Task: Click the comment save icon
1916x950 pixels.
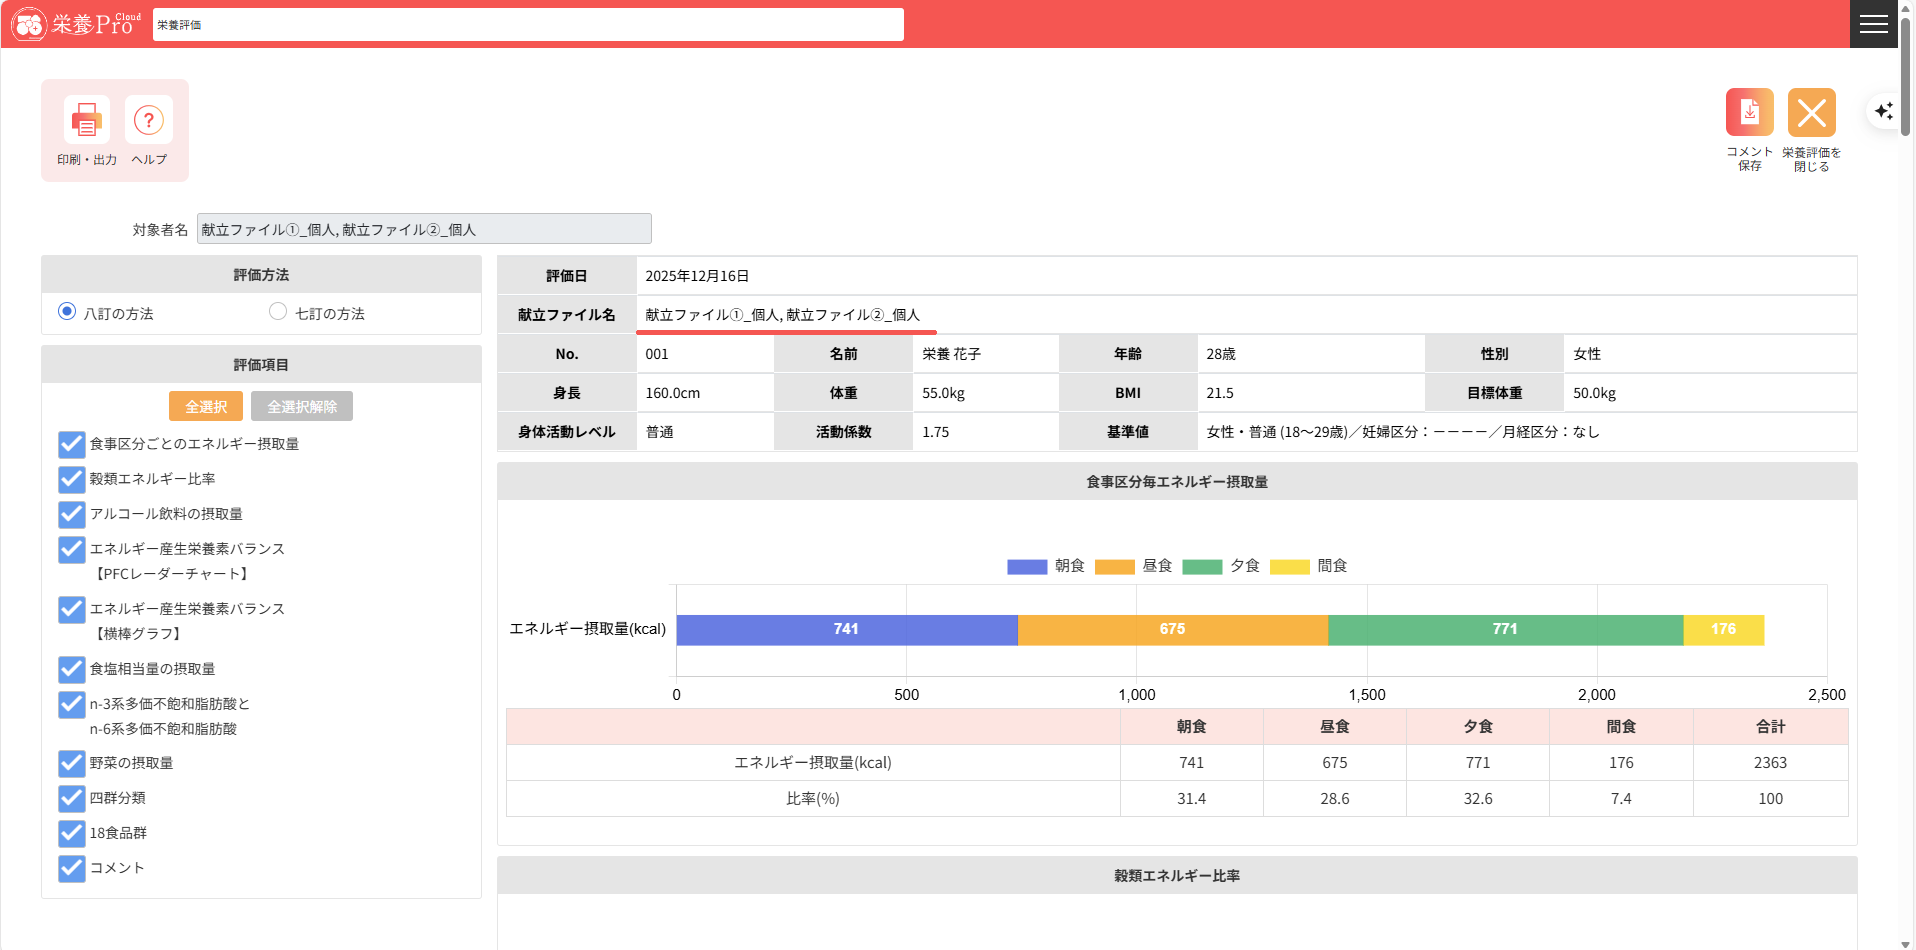Action: 1749,112
